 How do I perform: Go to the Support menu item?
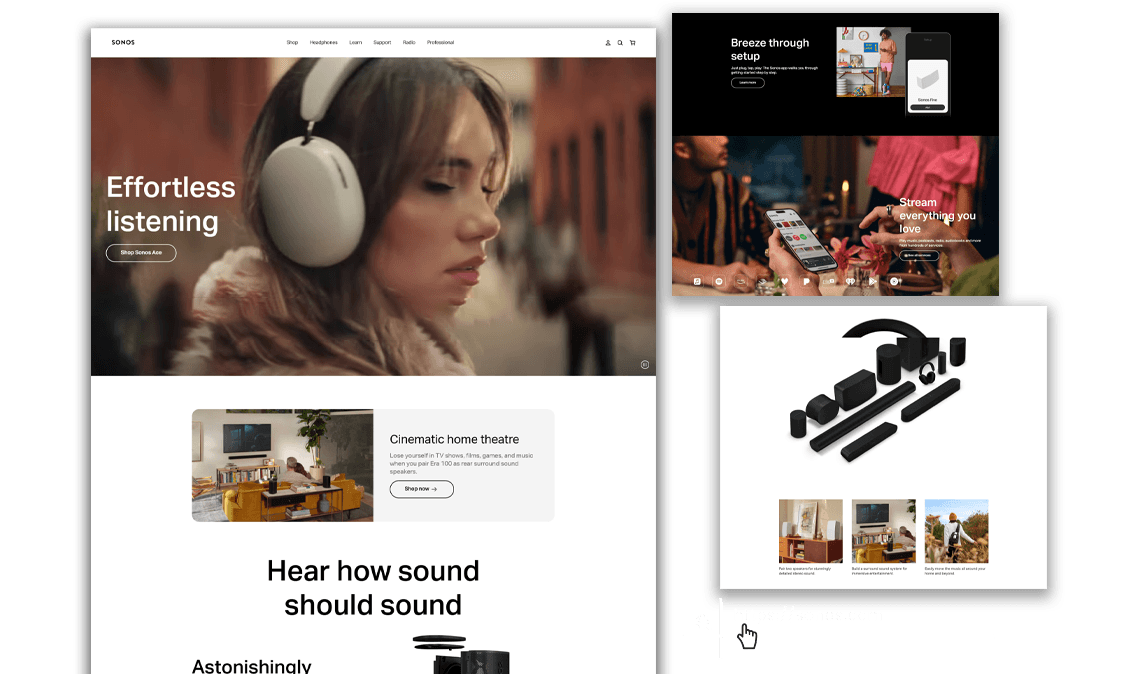382,43
